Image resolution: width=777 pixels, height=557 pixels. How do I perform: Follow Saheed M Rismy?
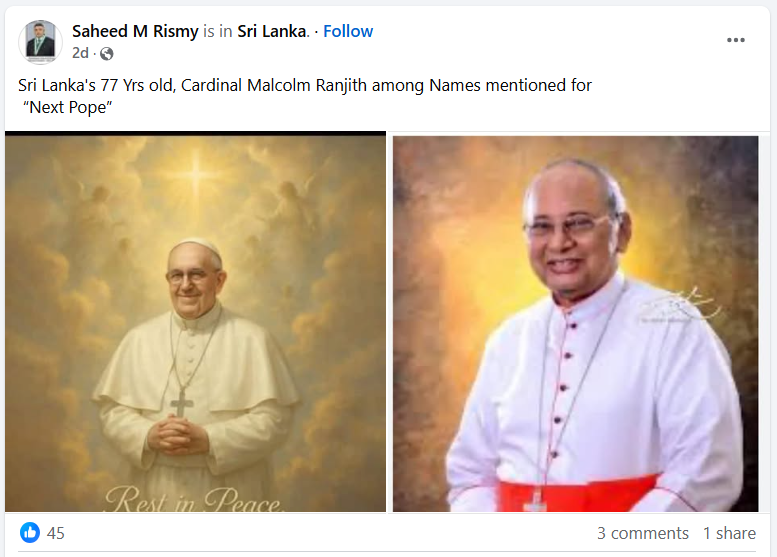[x=348, y=31]
